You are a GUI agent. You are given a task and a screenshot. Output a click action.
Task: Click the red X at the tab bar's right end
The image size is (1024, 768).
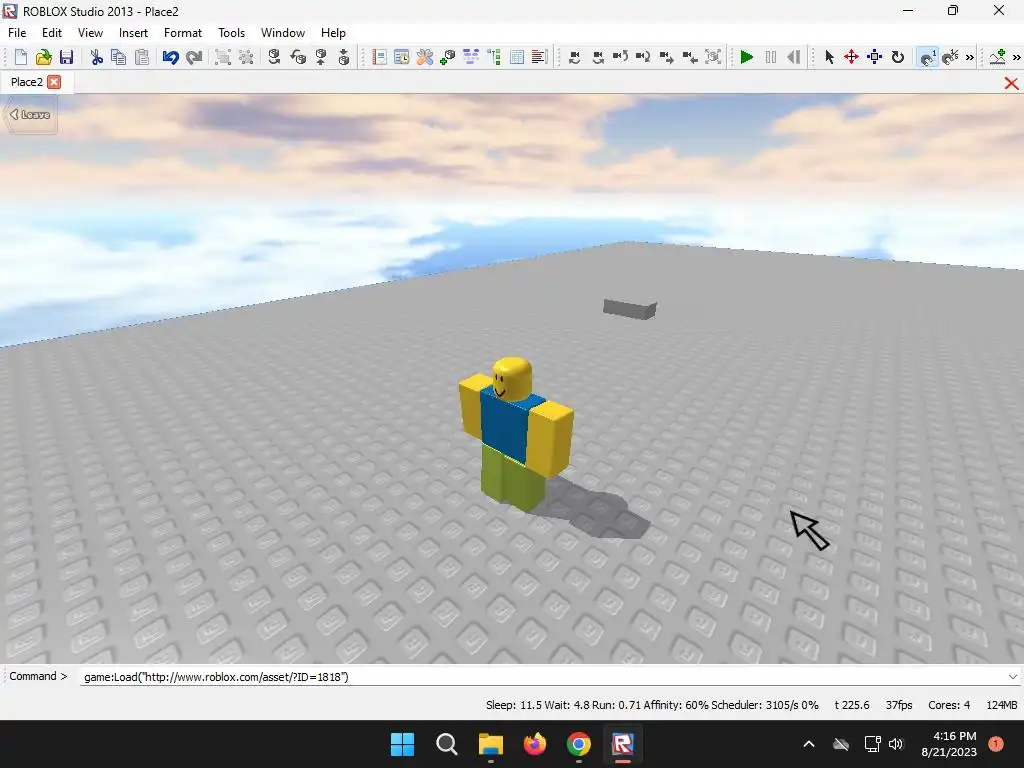1011,83
